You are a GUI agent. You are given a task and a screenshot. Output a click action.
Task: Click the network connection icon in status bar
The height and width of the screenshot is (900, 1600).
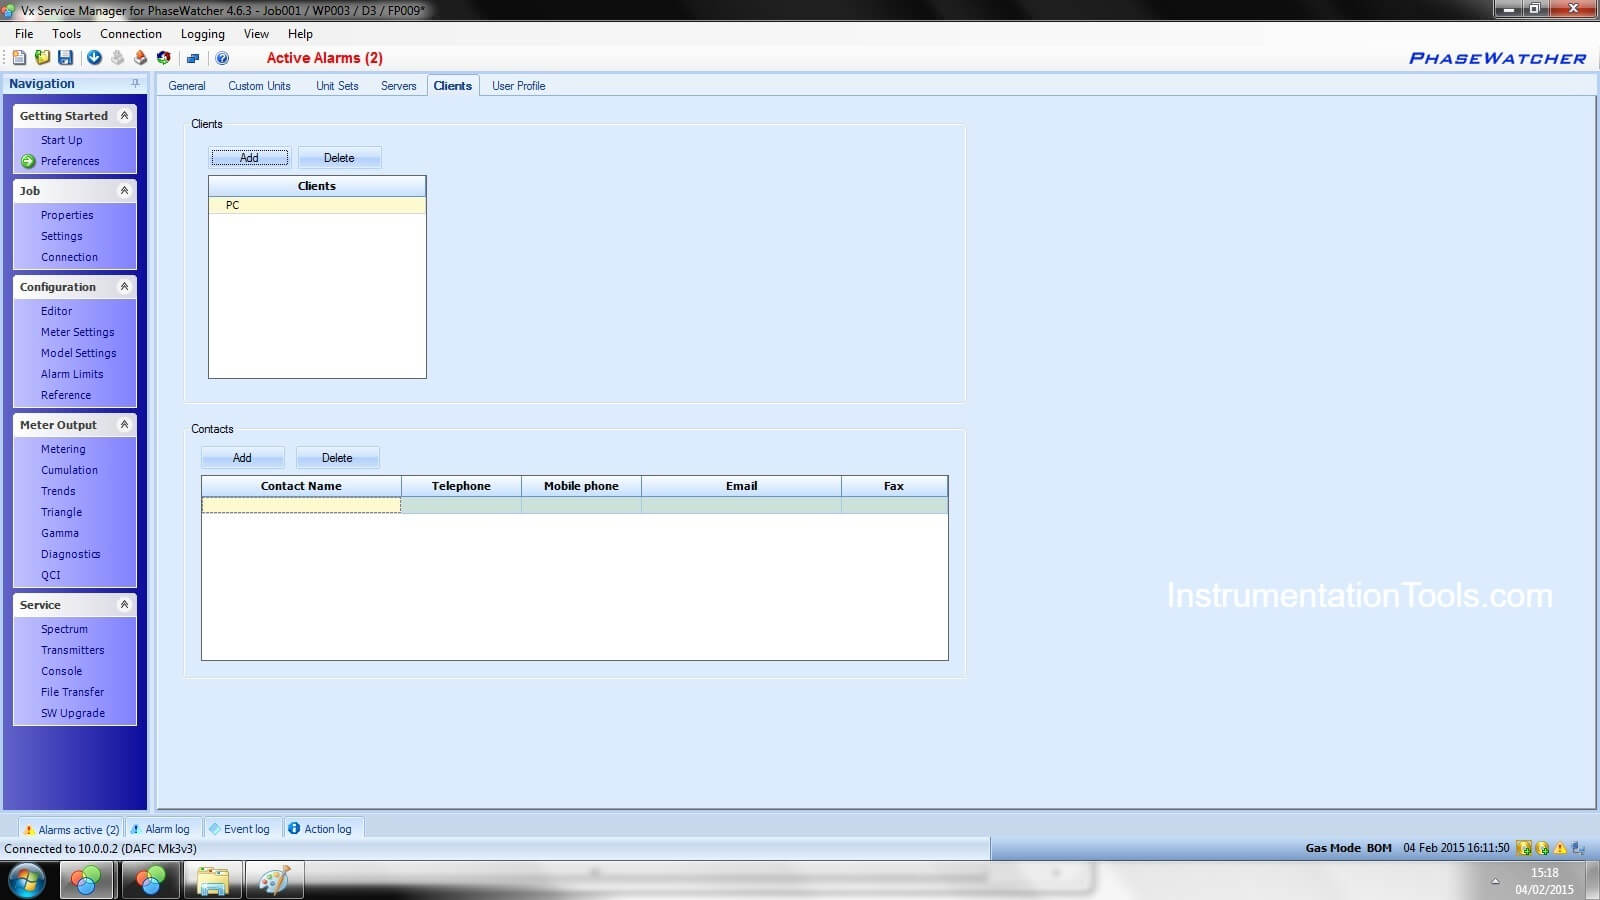tap(1579, 848)
